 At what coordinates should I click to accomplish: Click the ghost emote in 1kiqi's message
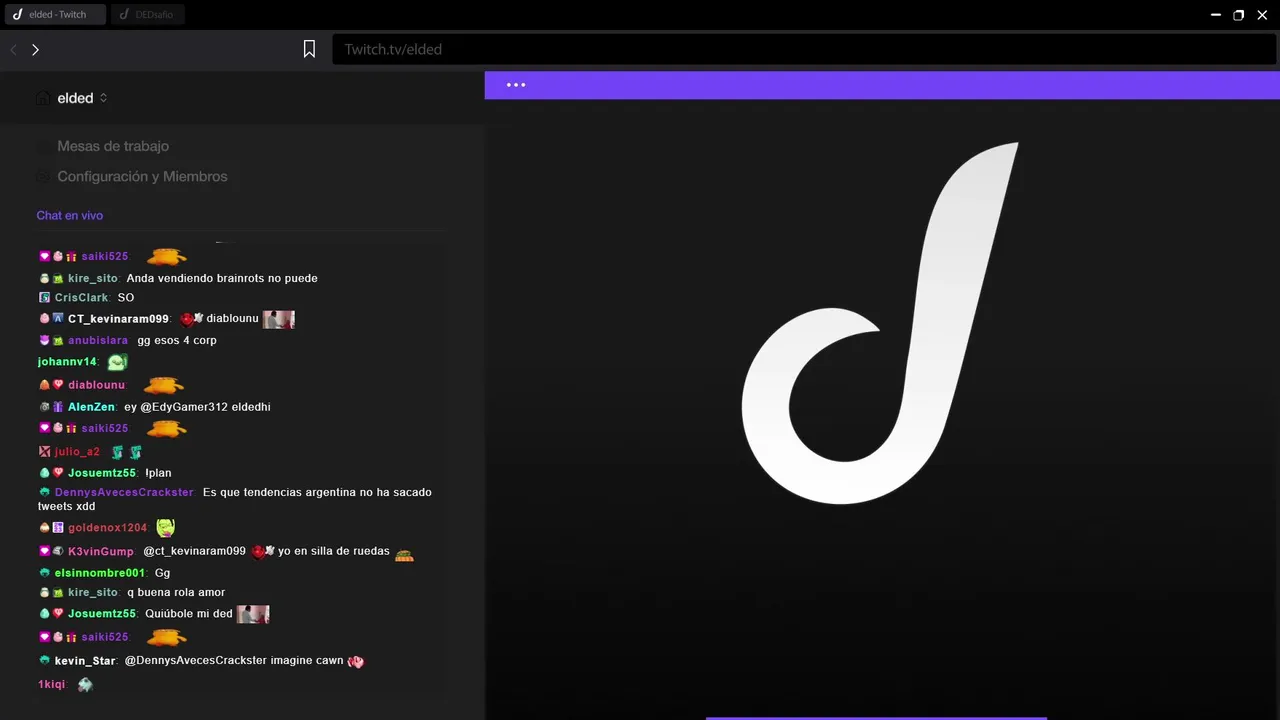coord(85,685)
